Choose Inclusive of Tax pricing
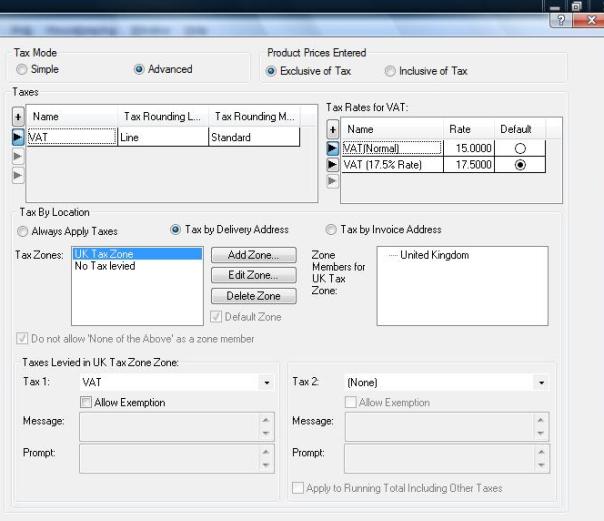Screen dimensions: 604x521 point(391,71)
